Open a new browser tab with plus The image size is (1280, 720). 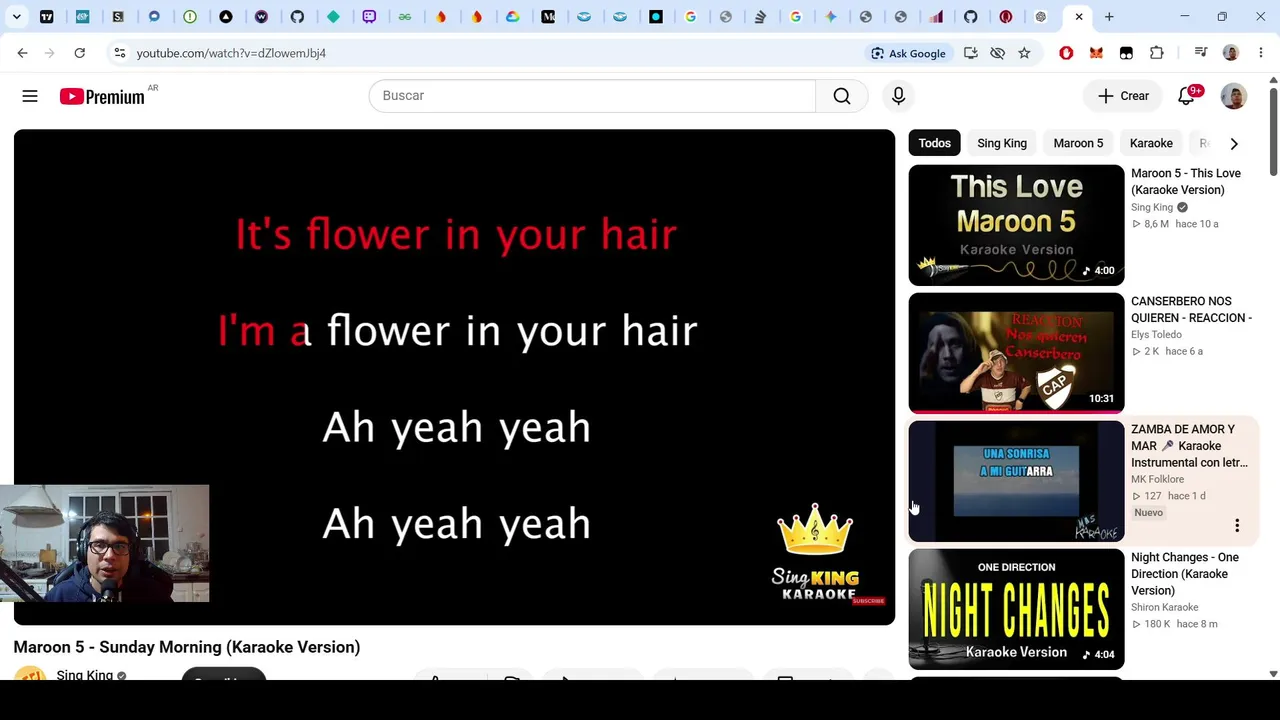1109,17
